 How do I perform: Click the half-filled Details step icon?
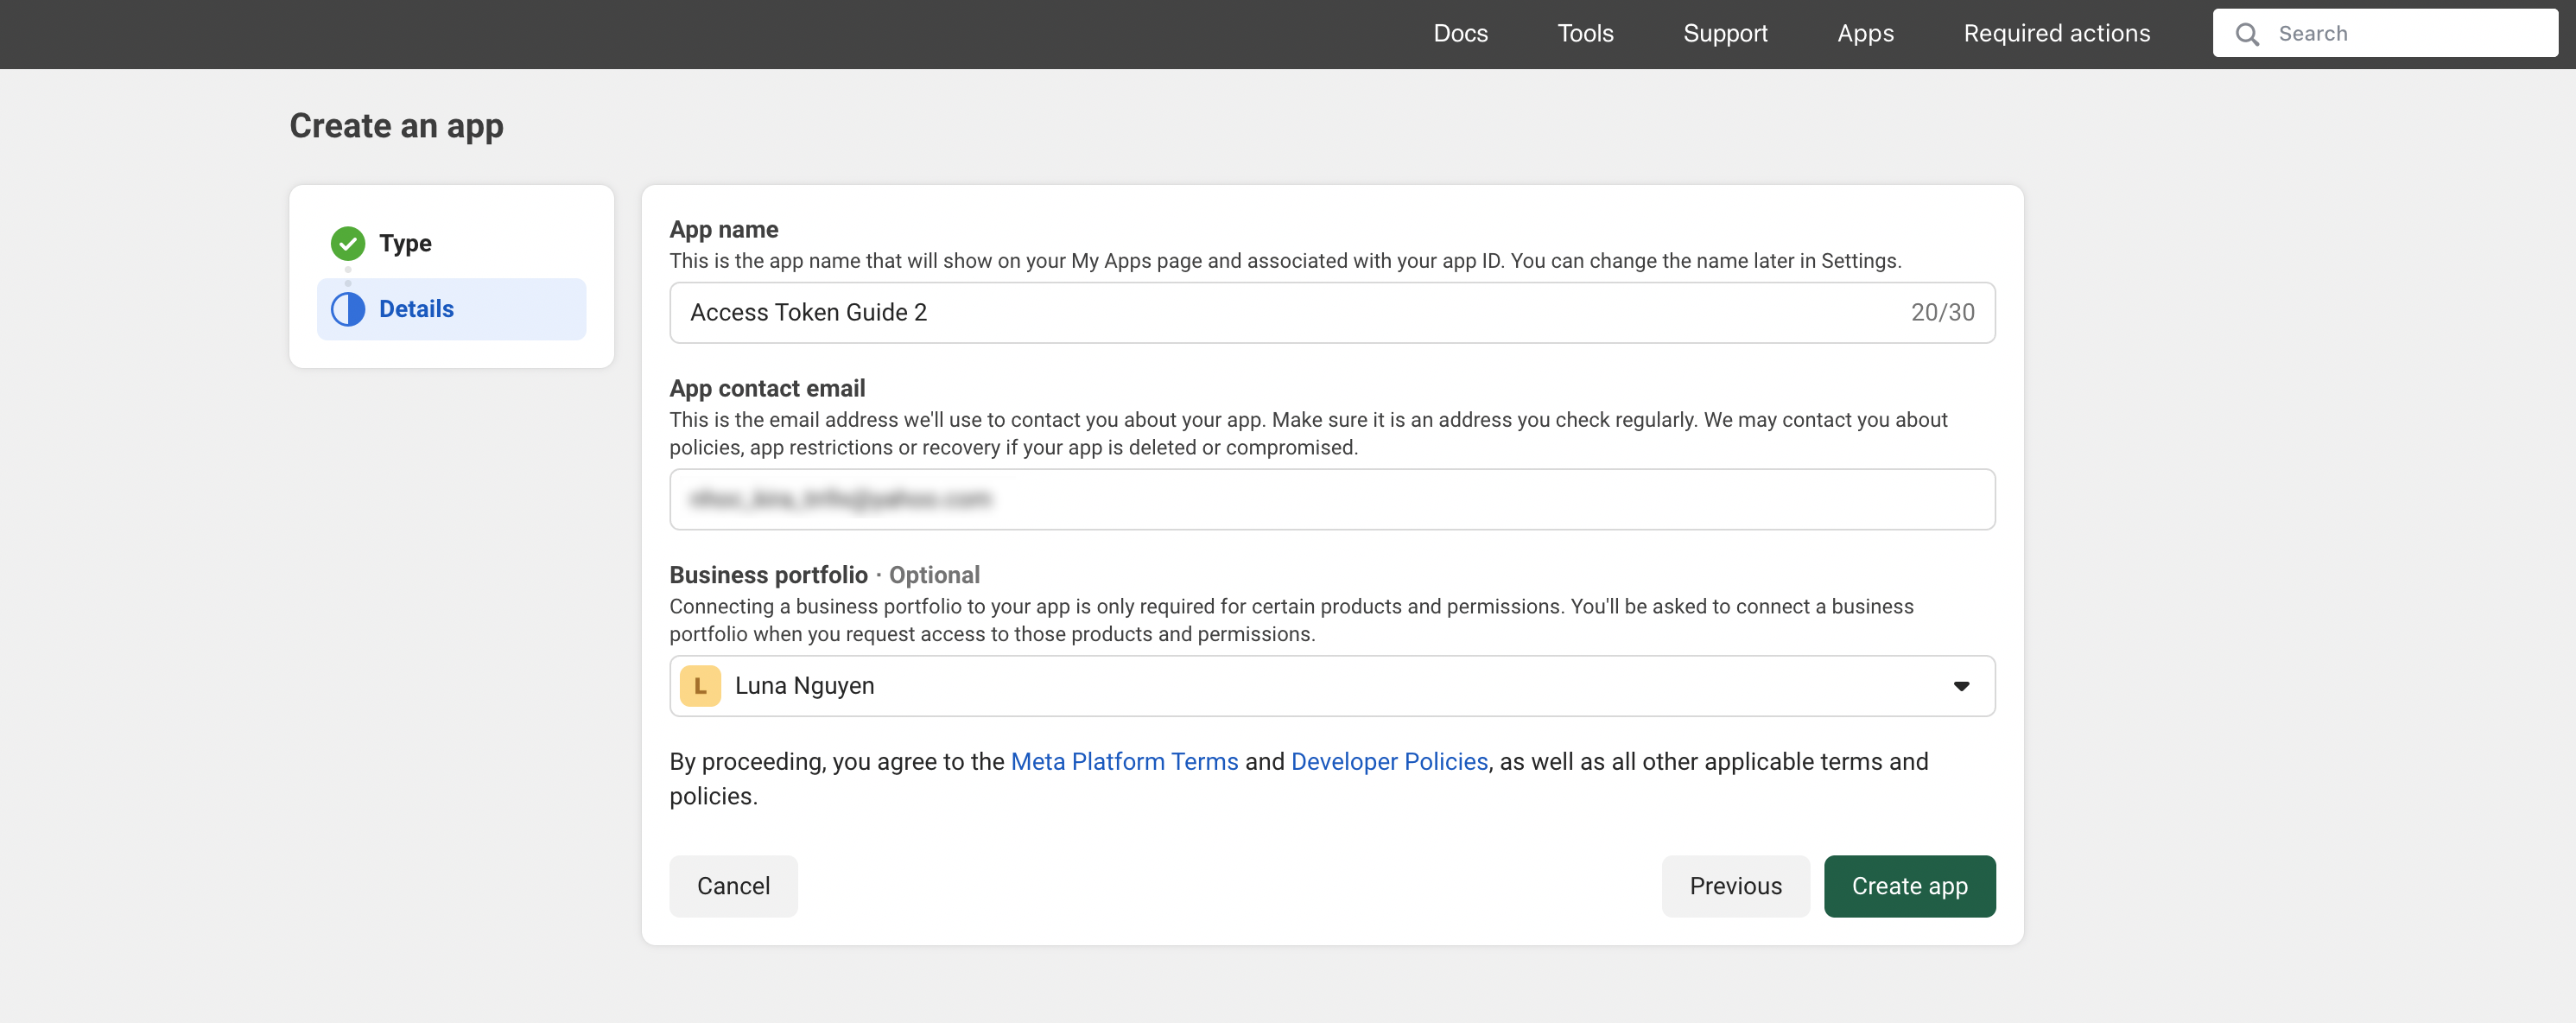348,309
